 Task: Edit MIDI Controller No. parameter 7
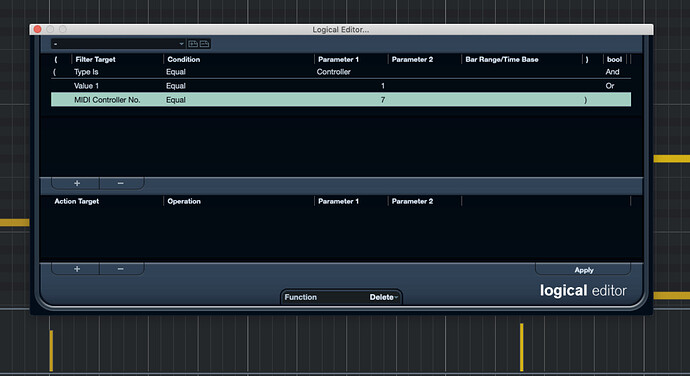[383, 100]
